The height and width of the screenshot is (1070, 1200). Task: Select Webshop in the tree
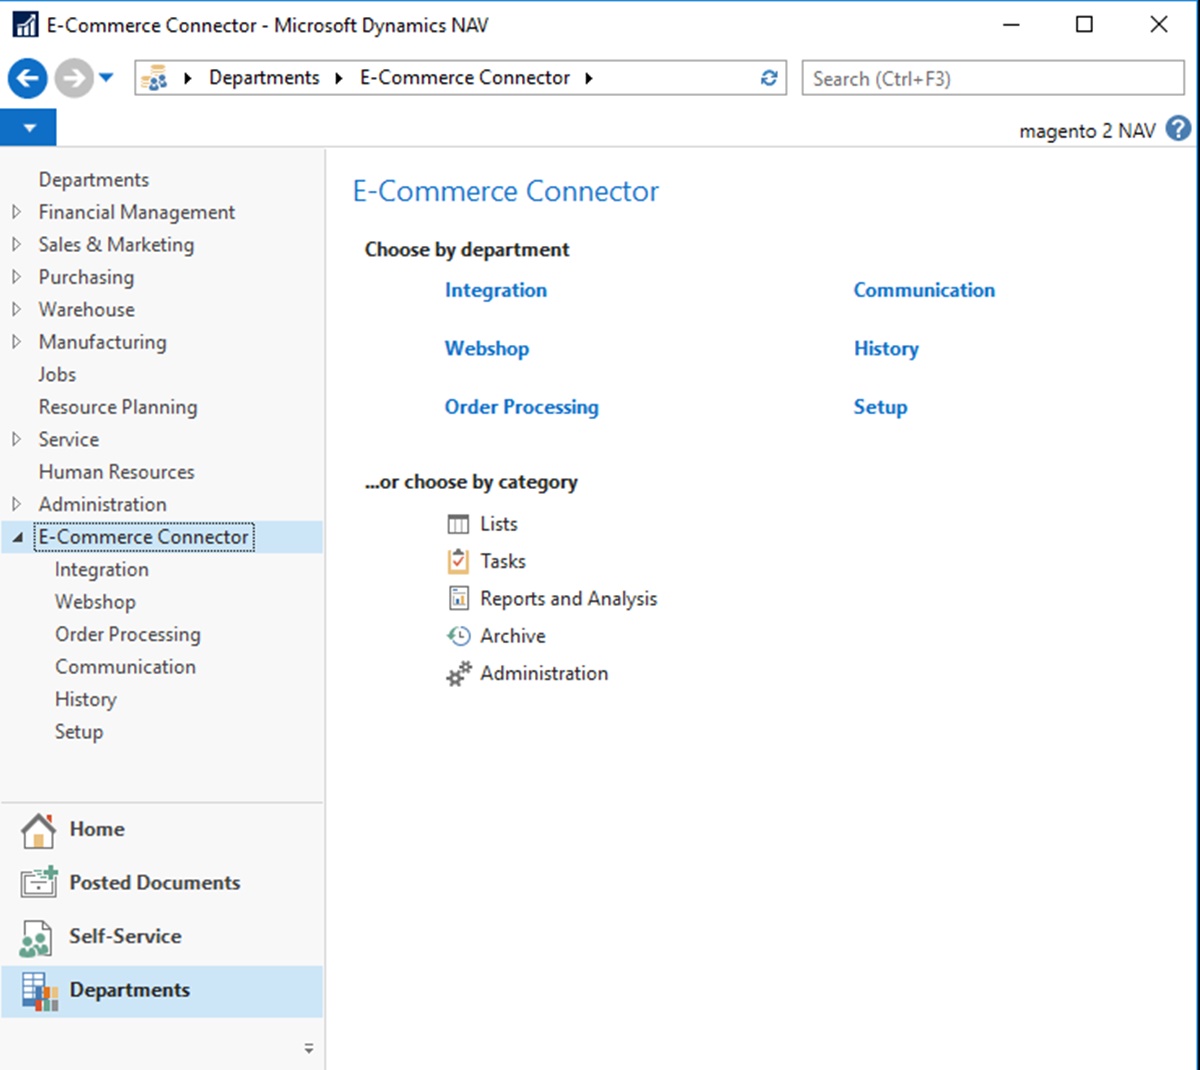pos(95,602)
